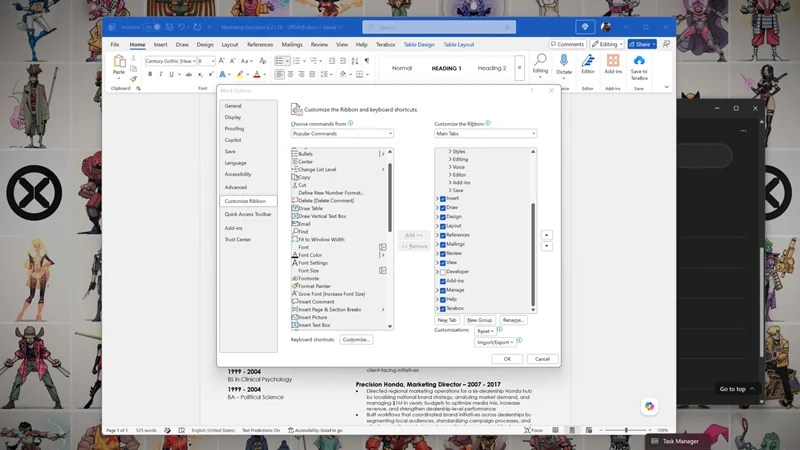Open the Add-ins ribbon button
The image size is (800, 450).
613,65
